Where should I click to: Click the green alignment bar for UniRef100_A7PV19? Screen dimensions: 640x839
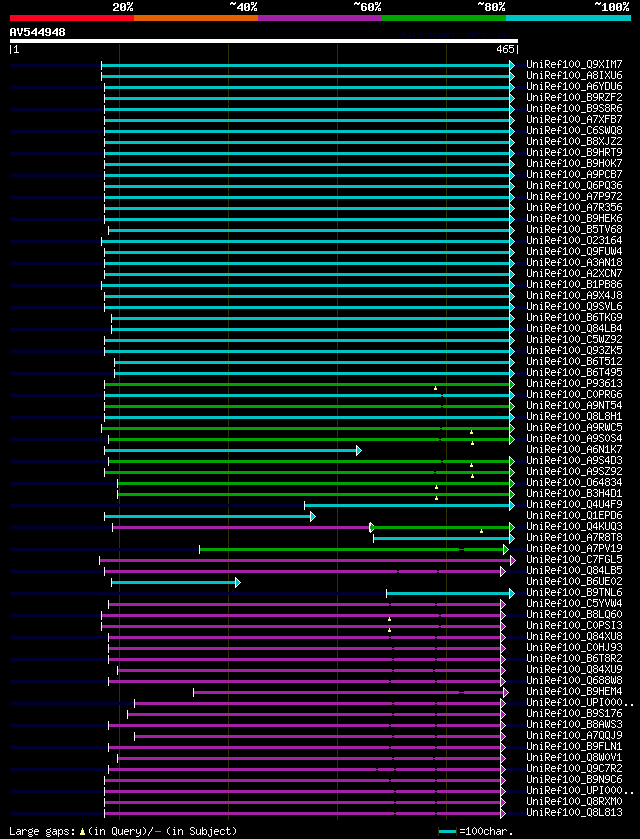tap(352, 549)
